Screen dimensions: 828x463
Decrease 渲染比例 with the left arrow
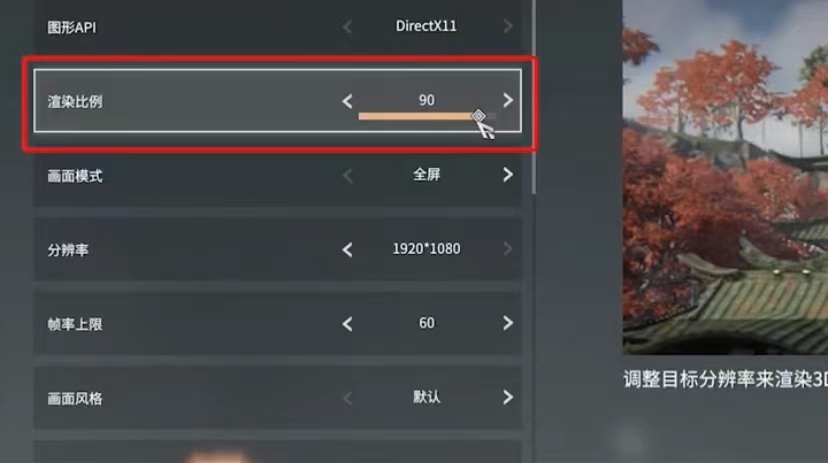tap(347, 101)
